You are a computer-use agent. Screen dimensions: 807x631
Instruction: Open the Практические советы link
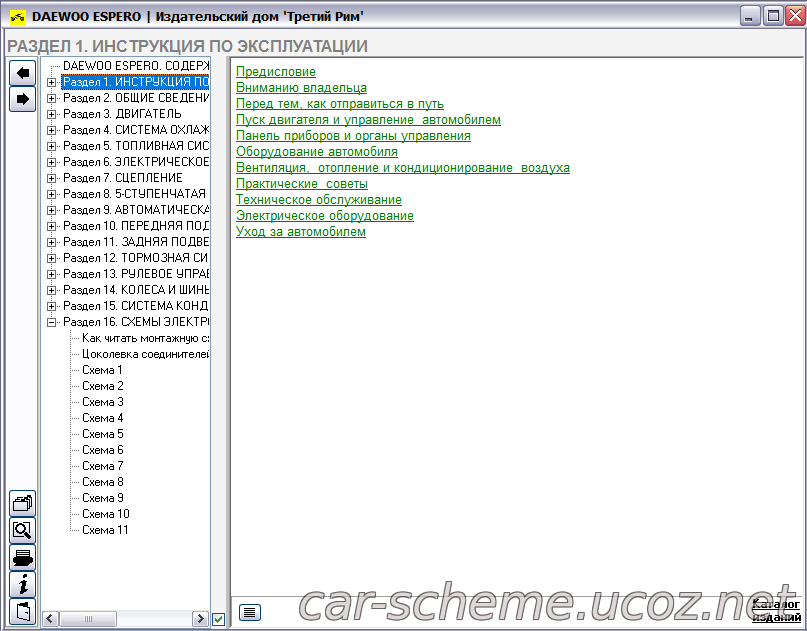coord(302,184)
